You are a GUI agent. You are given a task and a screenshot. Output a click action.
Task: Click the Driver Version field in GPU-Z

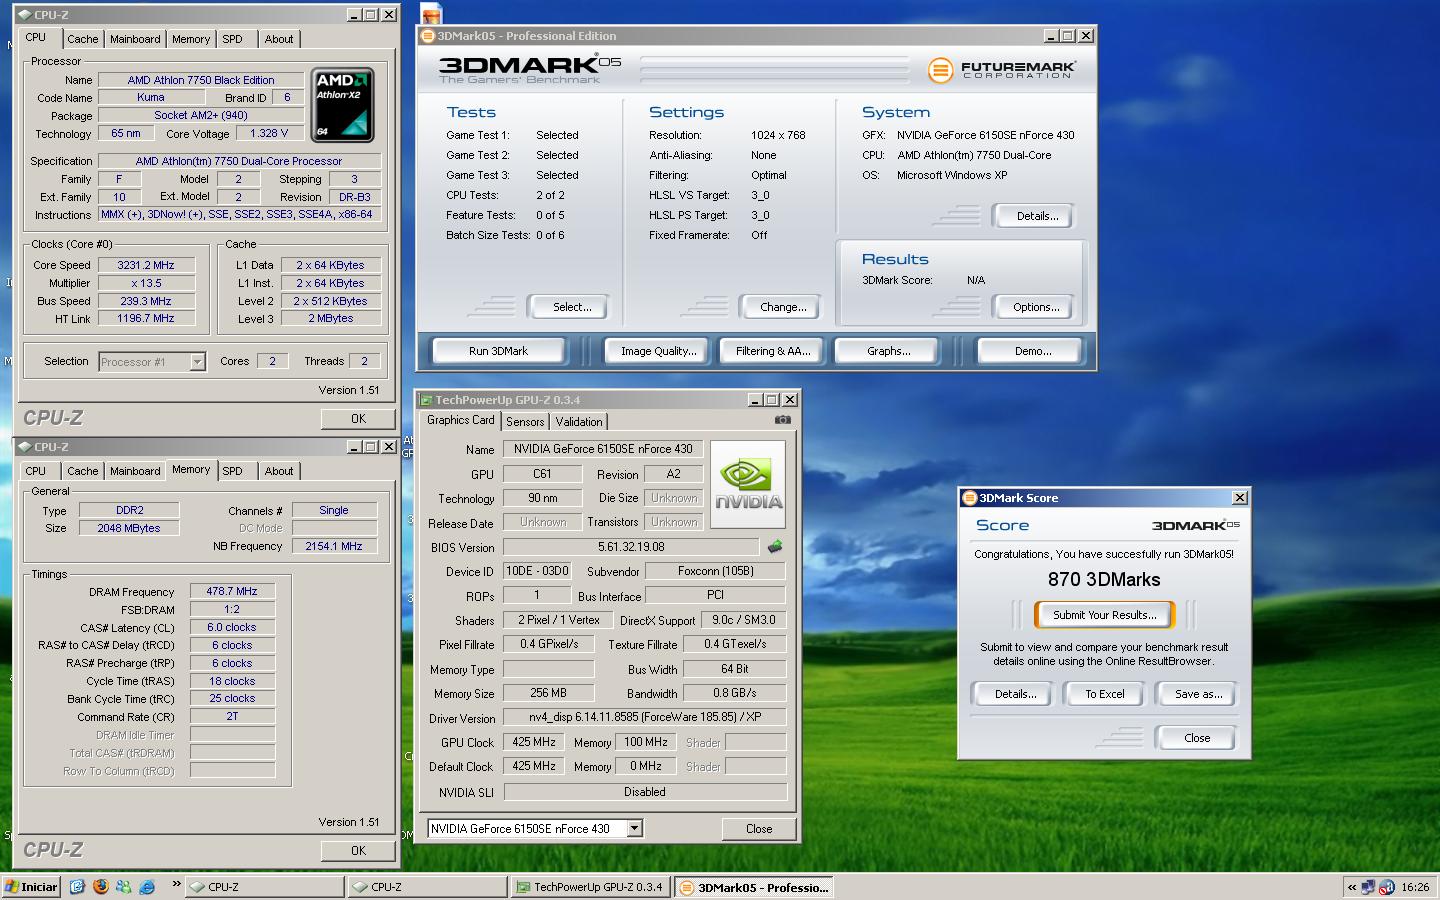click(x=645, y=717)
